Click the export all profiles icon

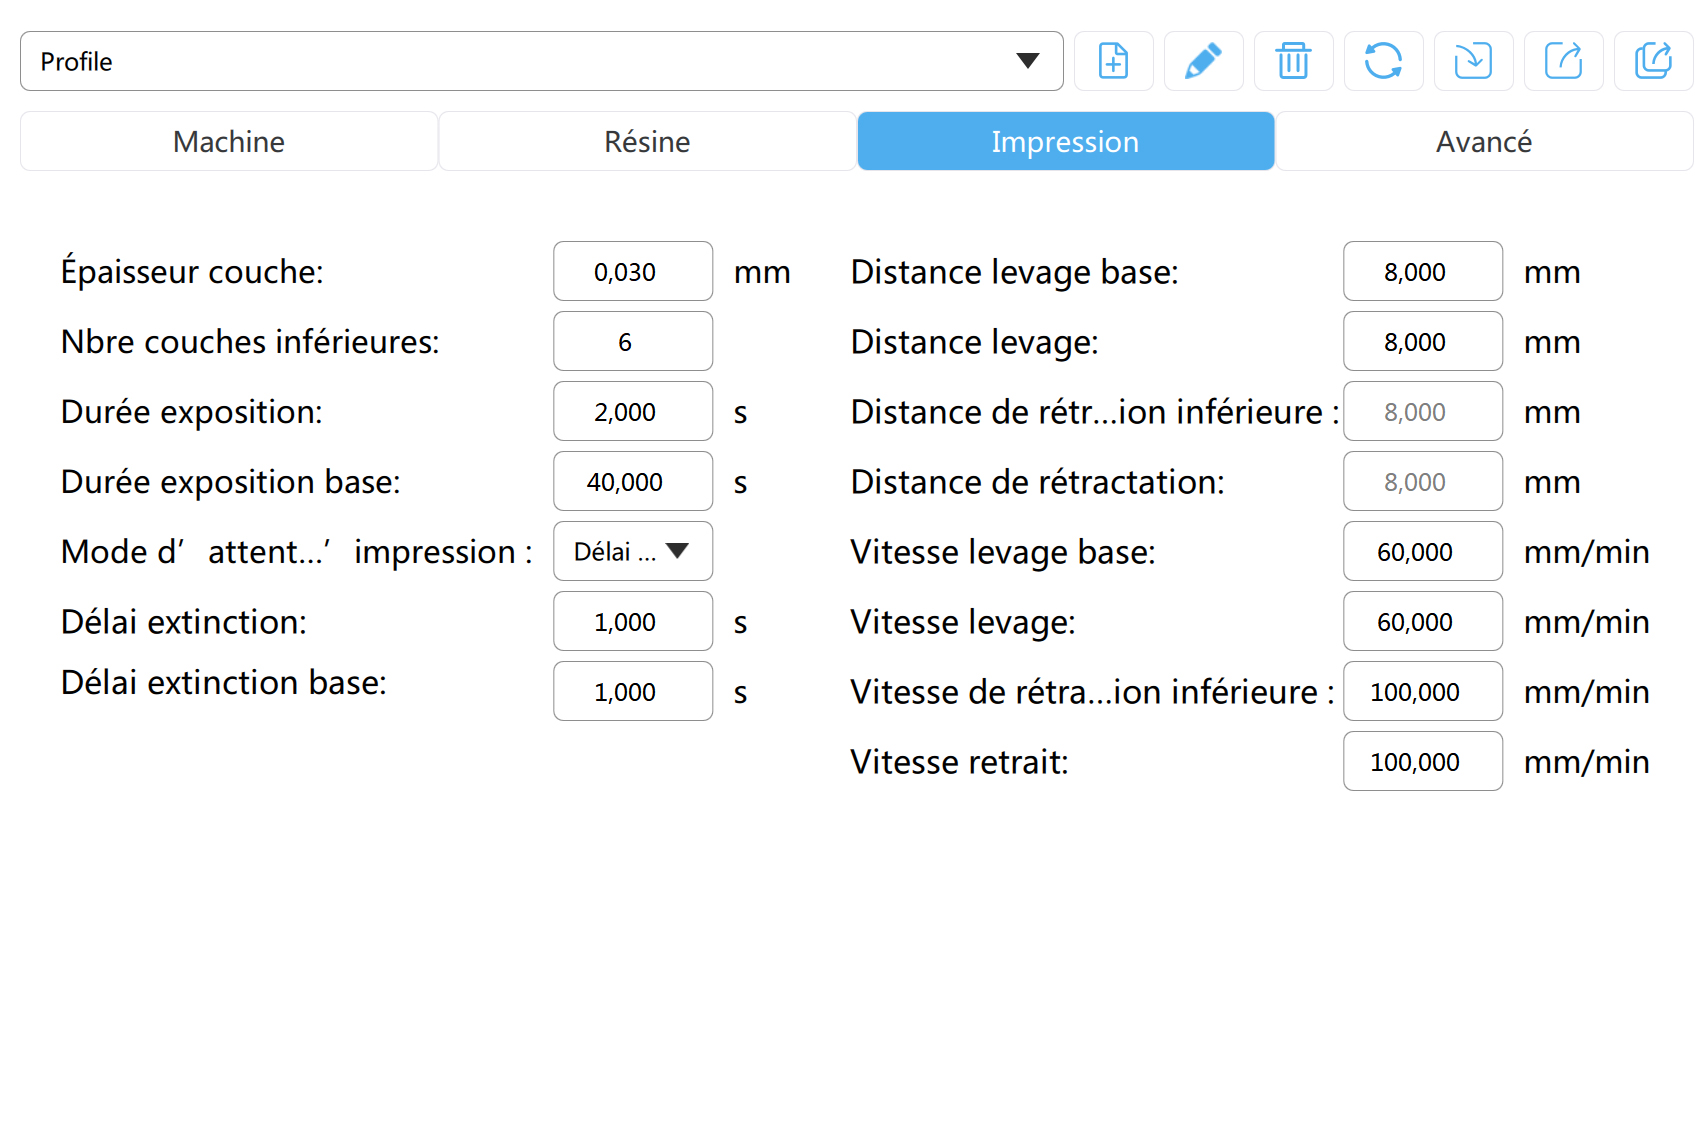[x=1653, y=61]
